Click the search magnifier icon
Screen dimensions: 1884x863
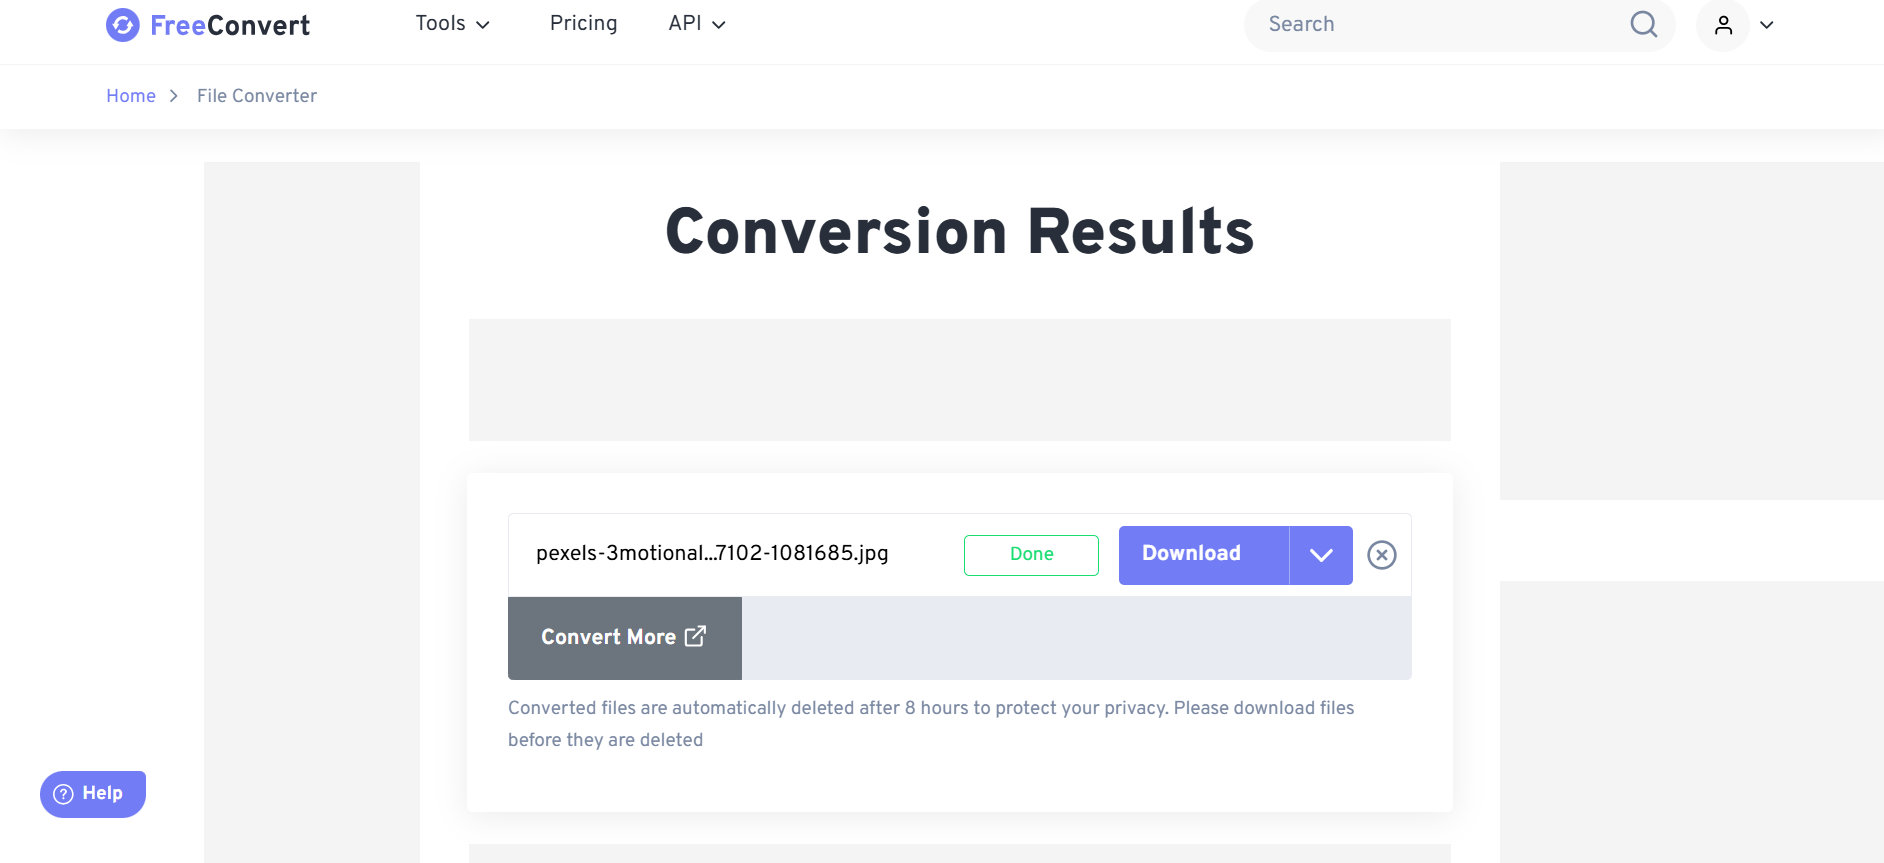coord(1643,24)
